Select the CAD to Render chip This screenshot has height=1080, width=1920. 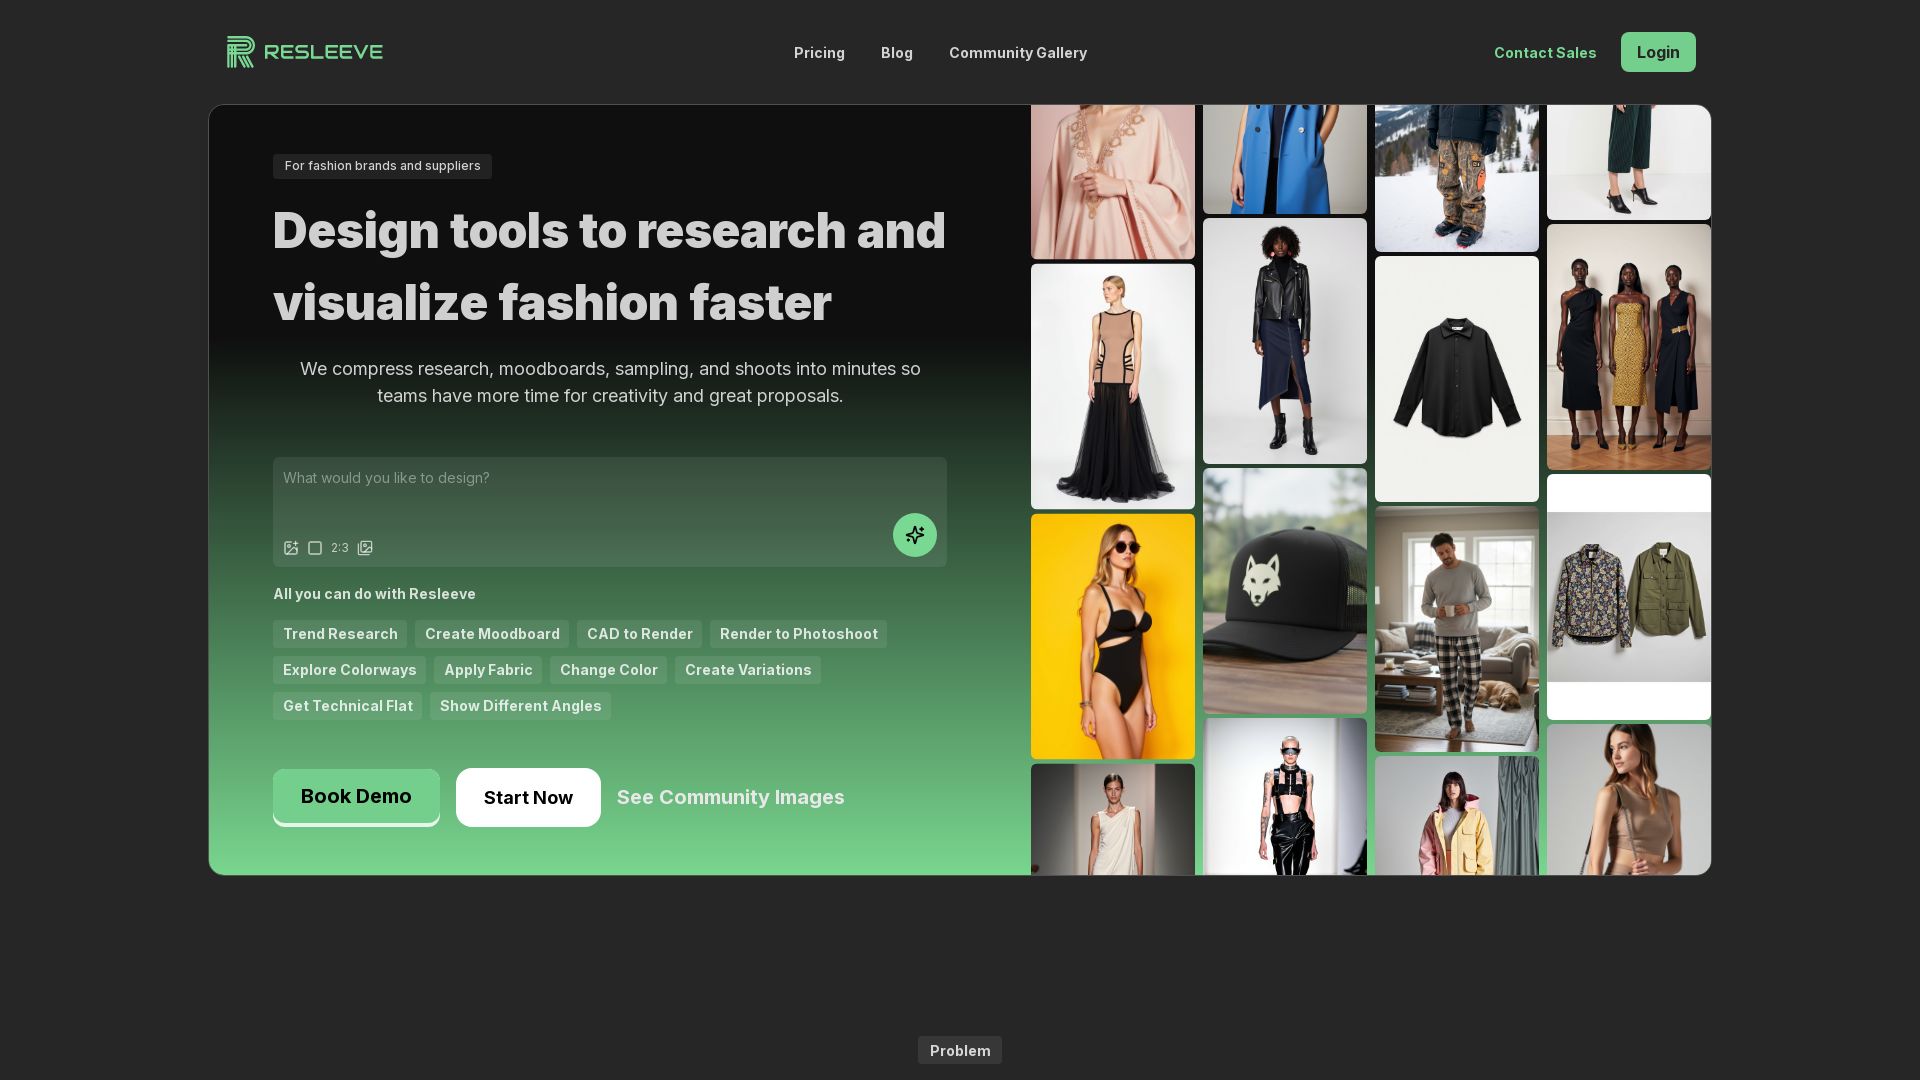click(639, 634)
